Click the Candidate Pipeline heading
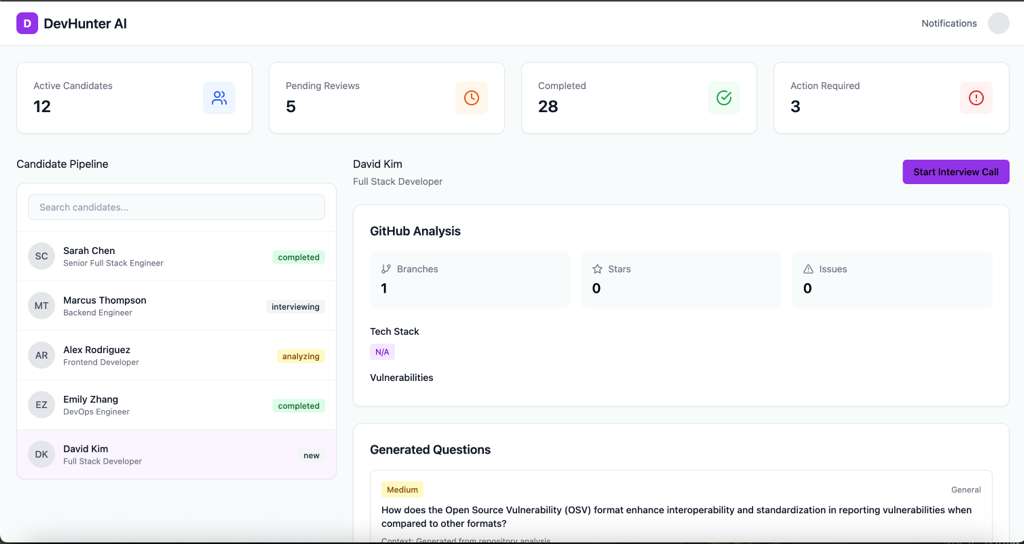Viewport: 1024px width, 544px height. 62,164
